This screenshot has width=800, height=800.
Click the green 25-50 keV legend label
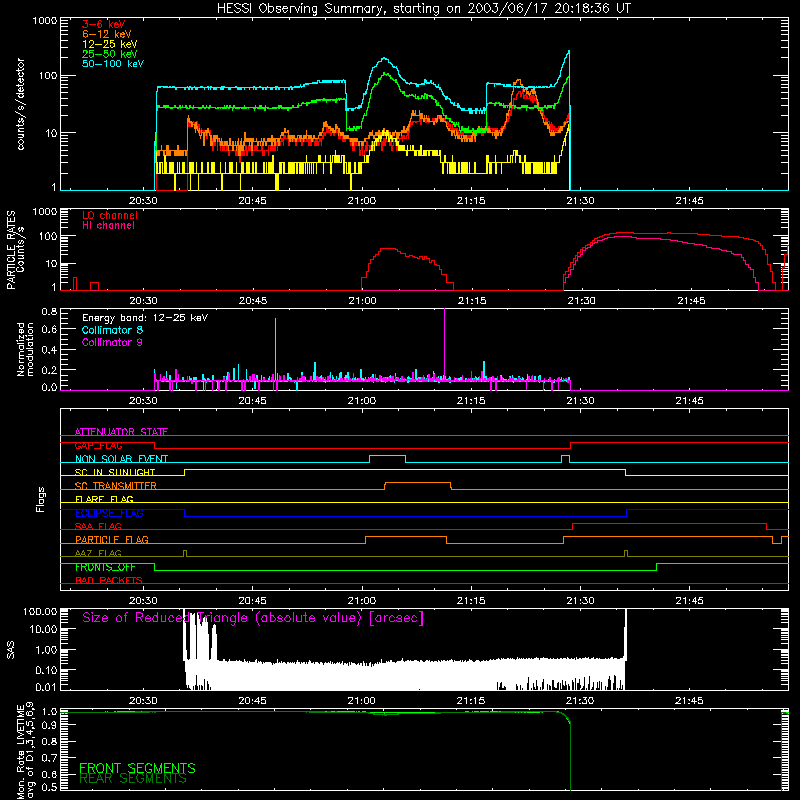tap(110, 54)
